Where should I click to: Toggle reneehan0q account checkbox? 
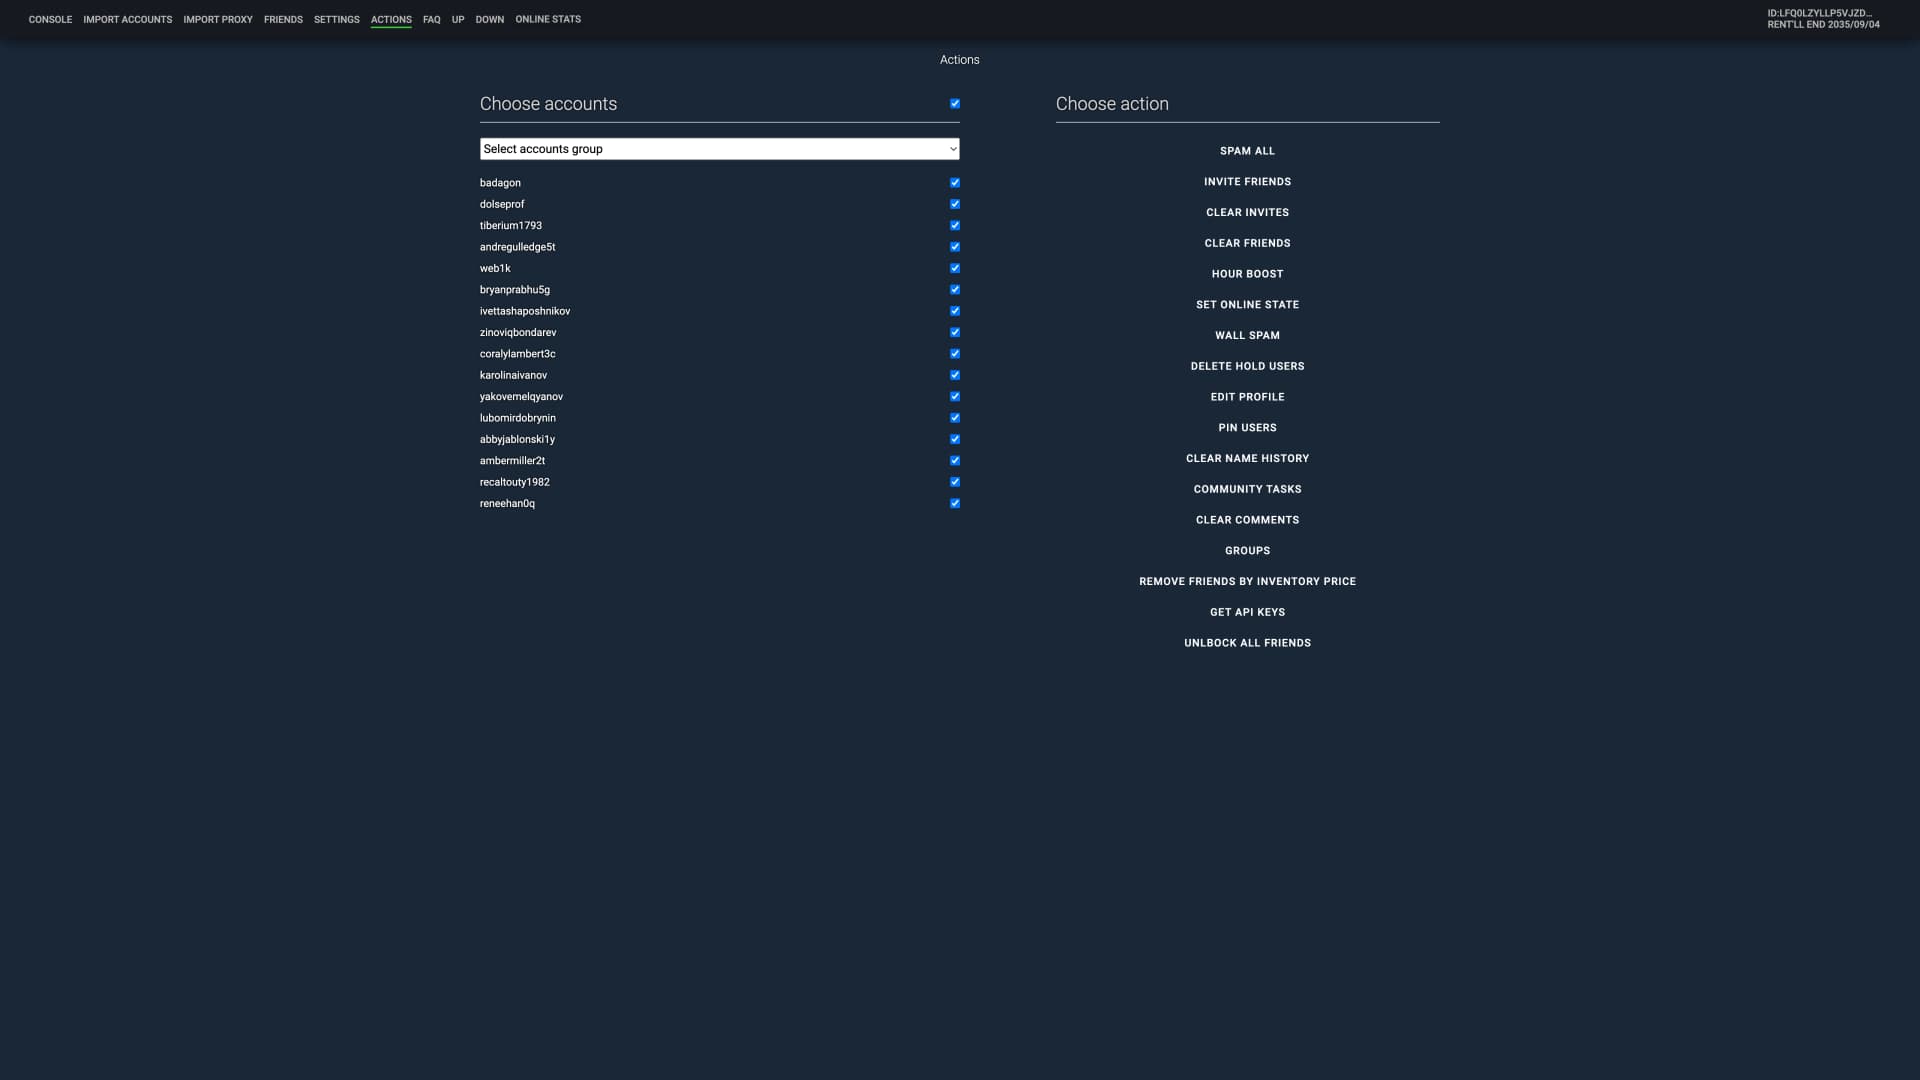click(955, 504)
